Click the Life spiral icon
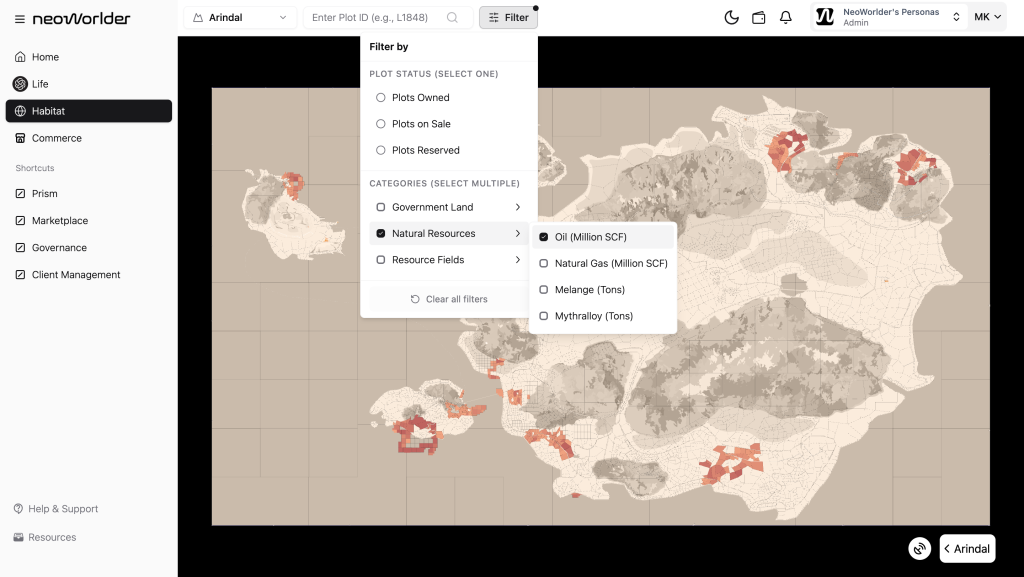Image resolution: width=1024 pixels, height=577 pixels. (x=20, y=84)
